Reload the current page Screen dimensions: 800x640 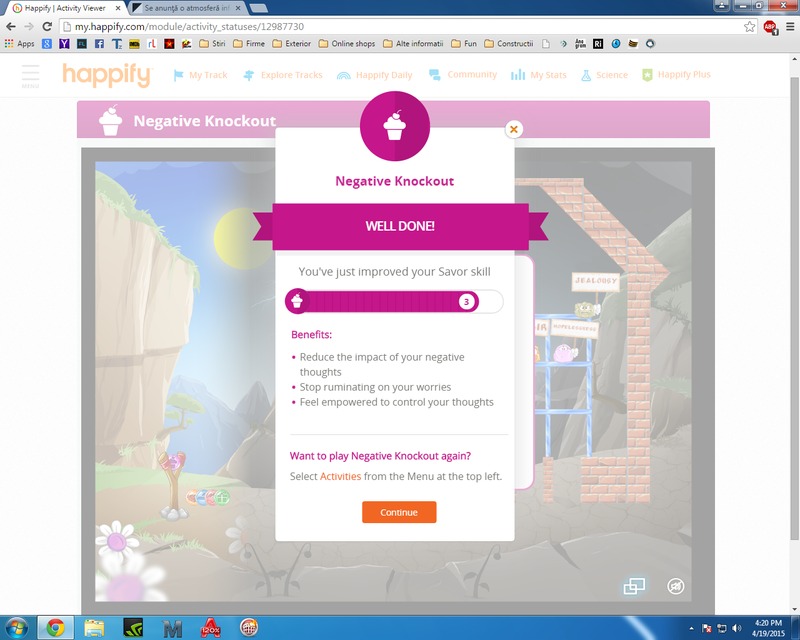pyautogui.click(x=47, y=27)
